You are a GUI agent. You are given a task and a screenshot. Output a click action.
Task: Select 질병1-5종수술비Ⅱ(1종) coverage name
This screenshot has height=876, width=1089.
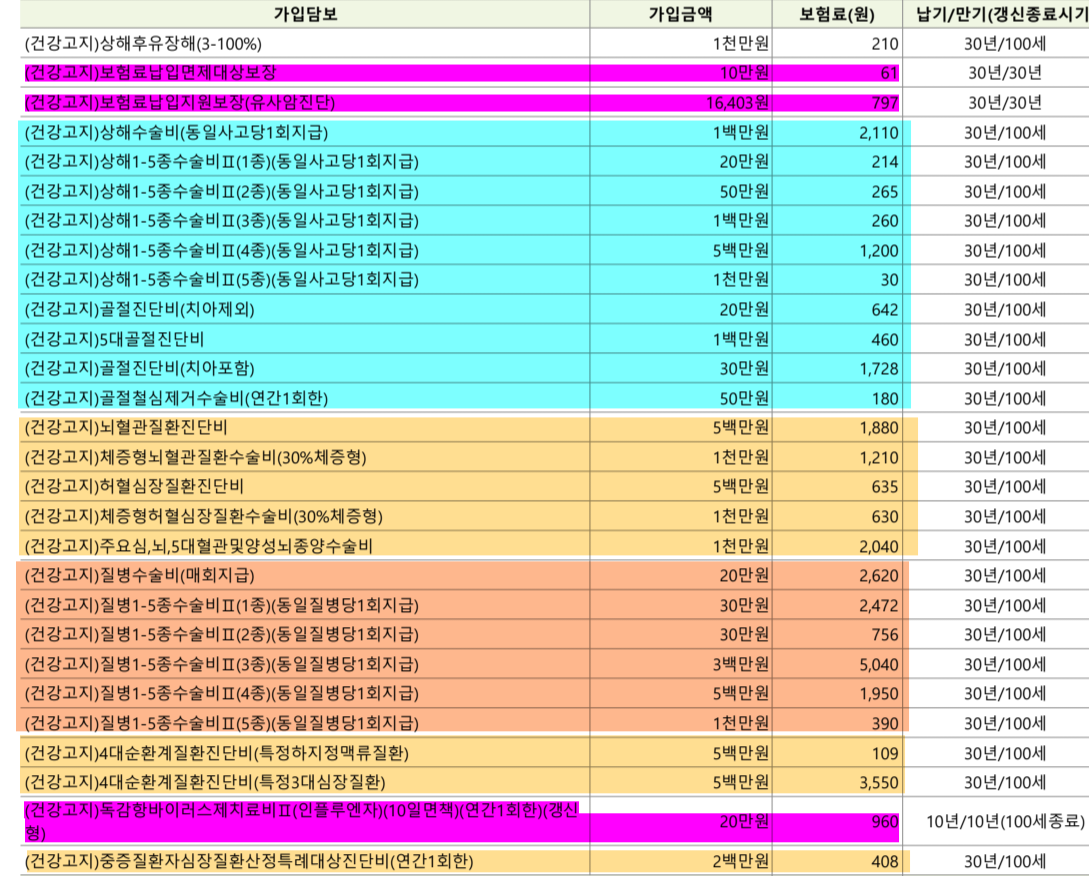tap(222, 605)
